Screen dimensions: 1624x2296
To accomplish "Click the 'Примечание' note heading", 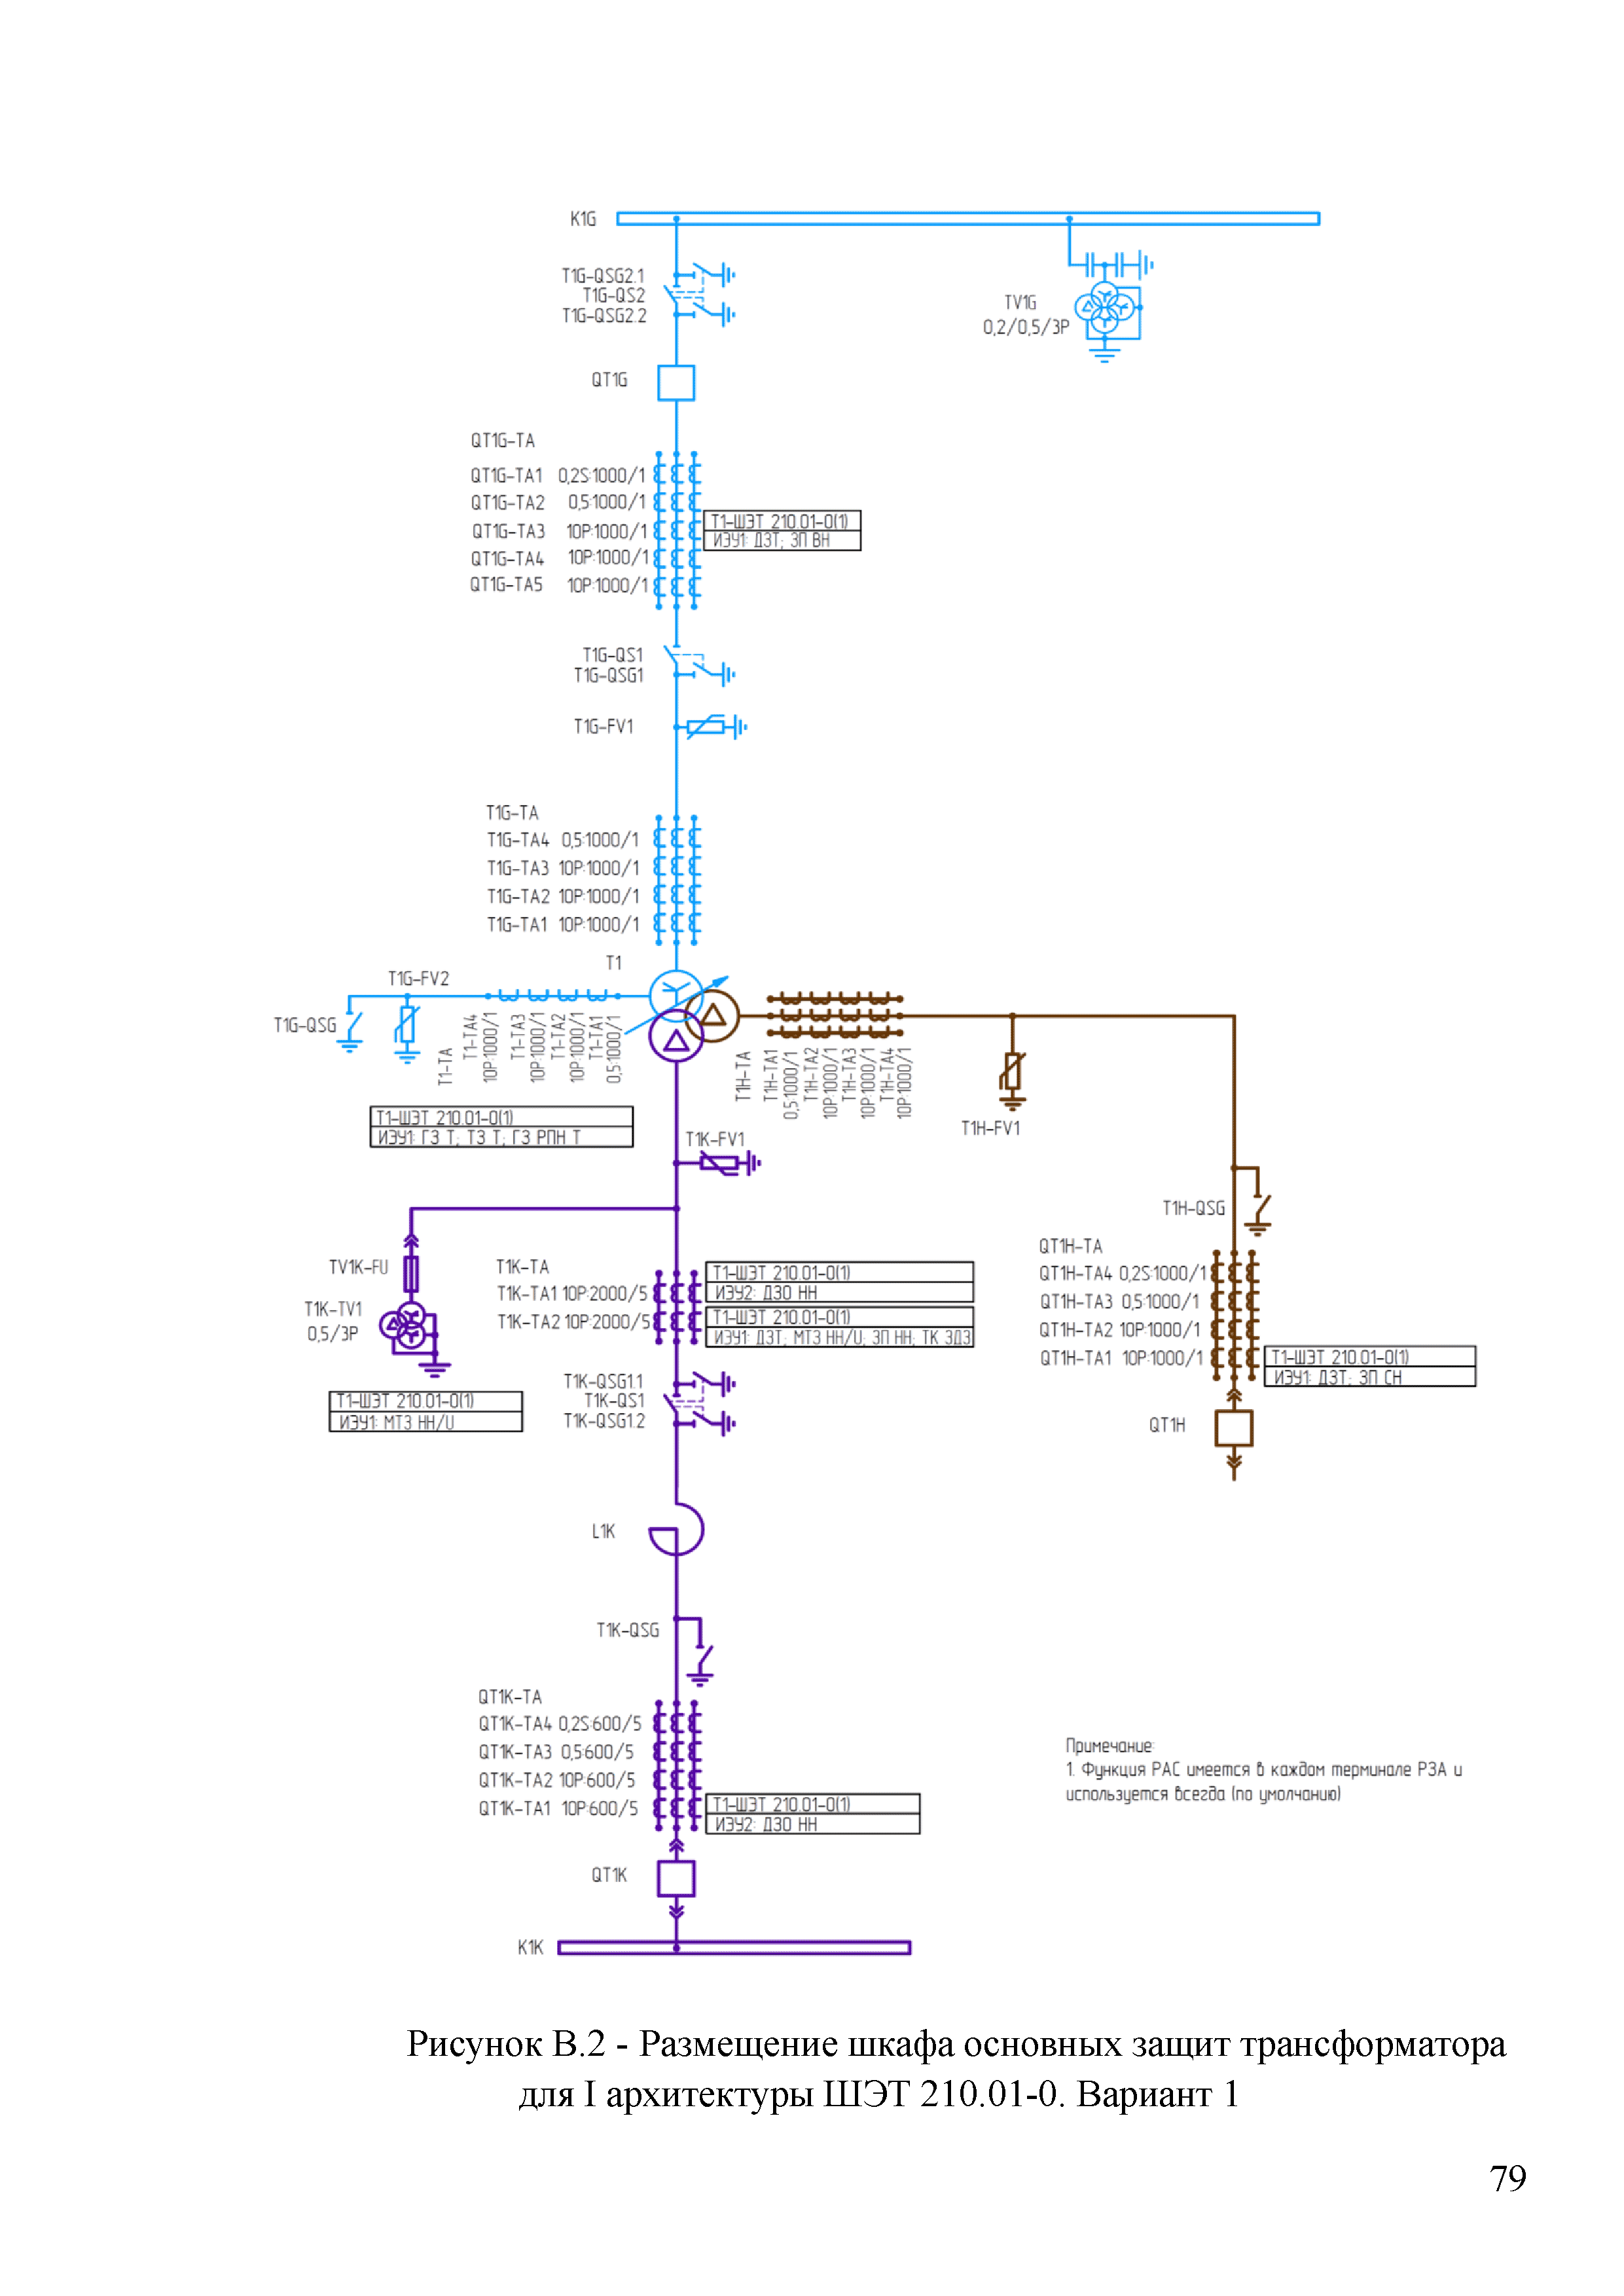I will [1109, 1745].
